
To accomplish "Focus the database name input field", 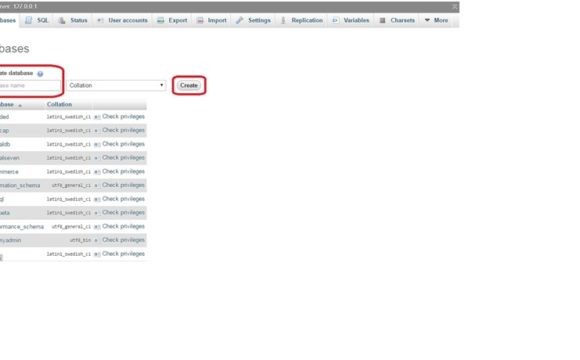I will 30,85.
